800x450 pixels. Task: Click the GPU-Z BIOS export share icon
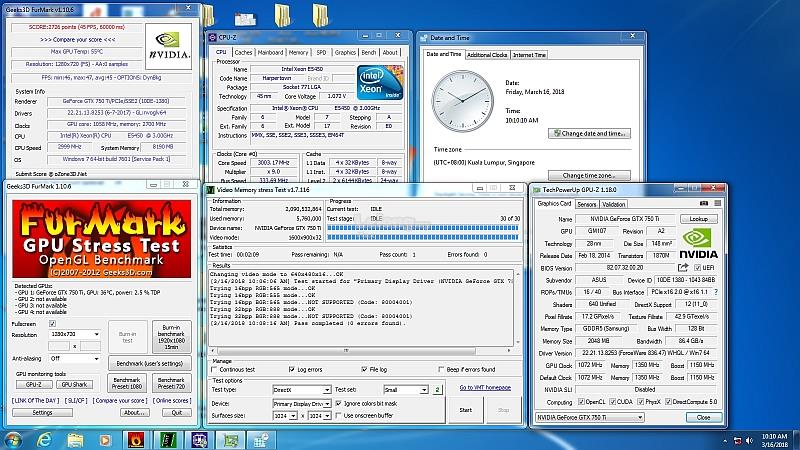click(683, 267)
